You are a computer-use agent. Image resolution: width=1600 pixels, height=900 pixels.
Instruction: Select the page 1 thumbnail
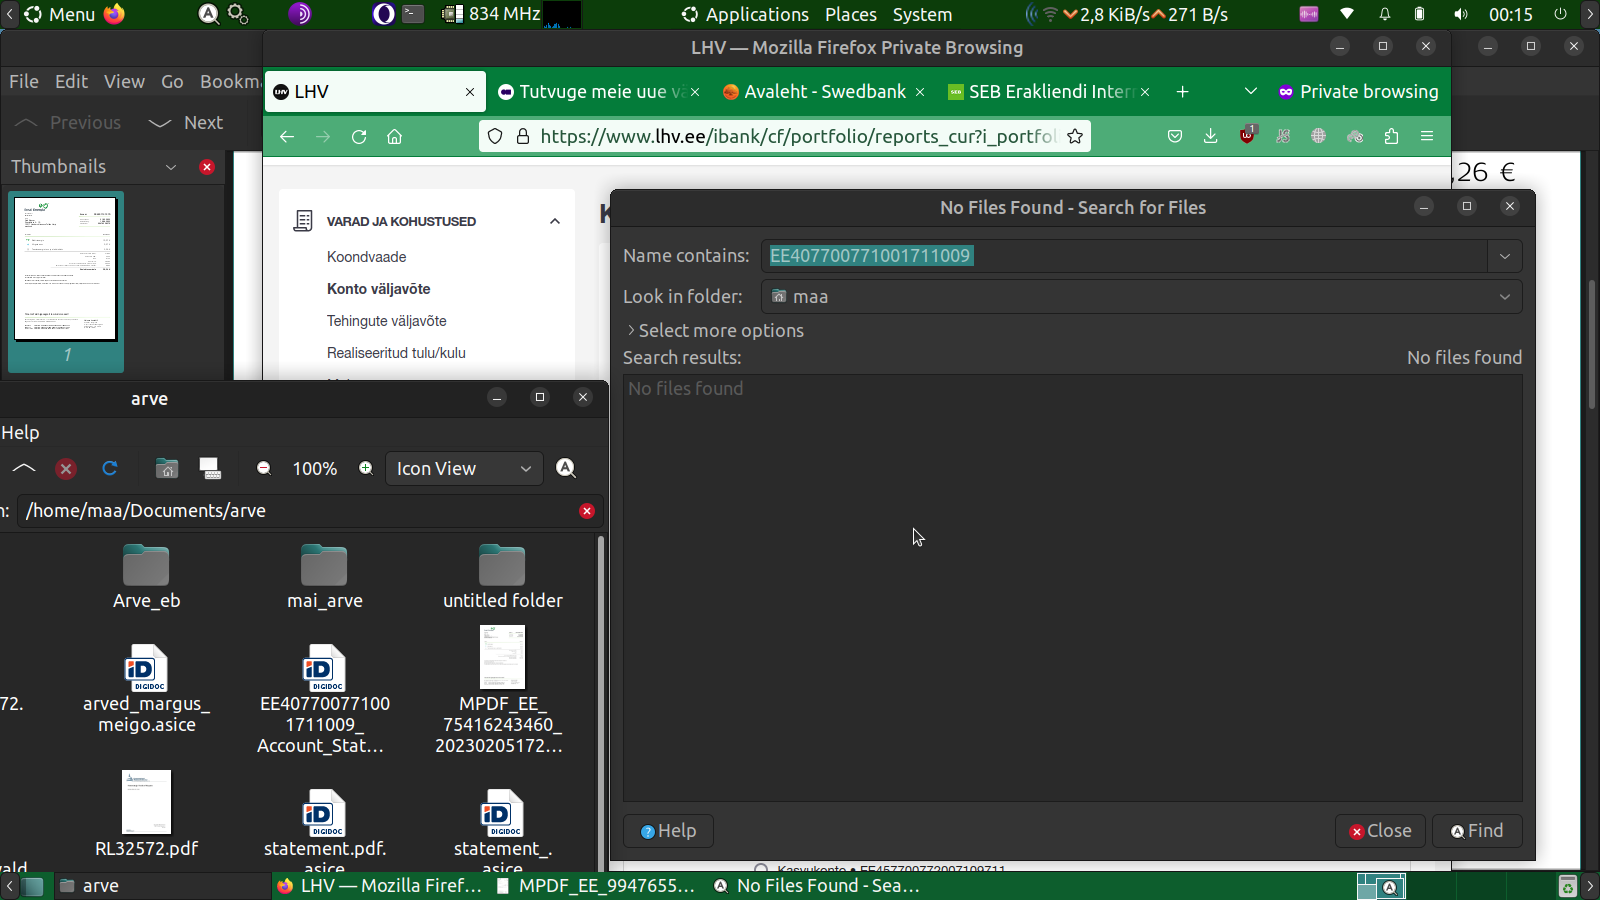(x=66, y=270)
